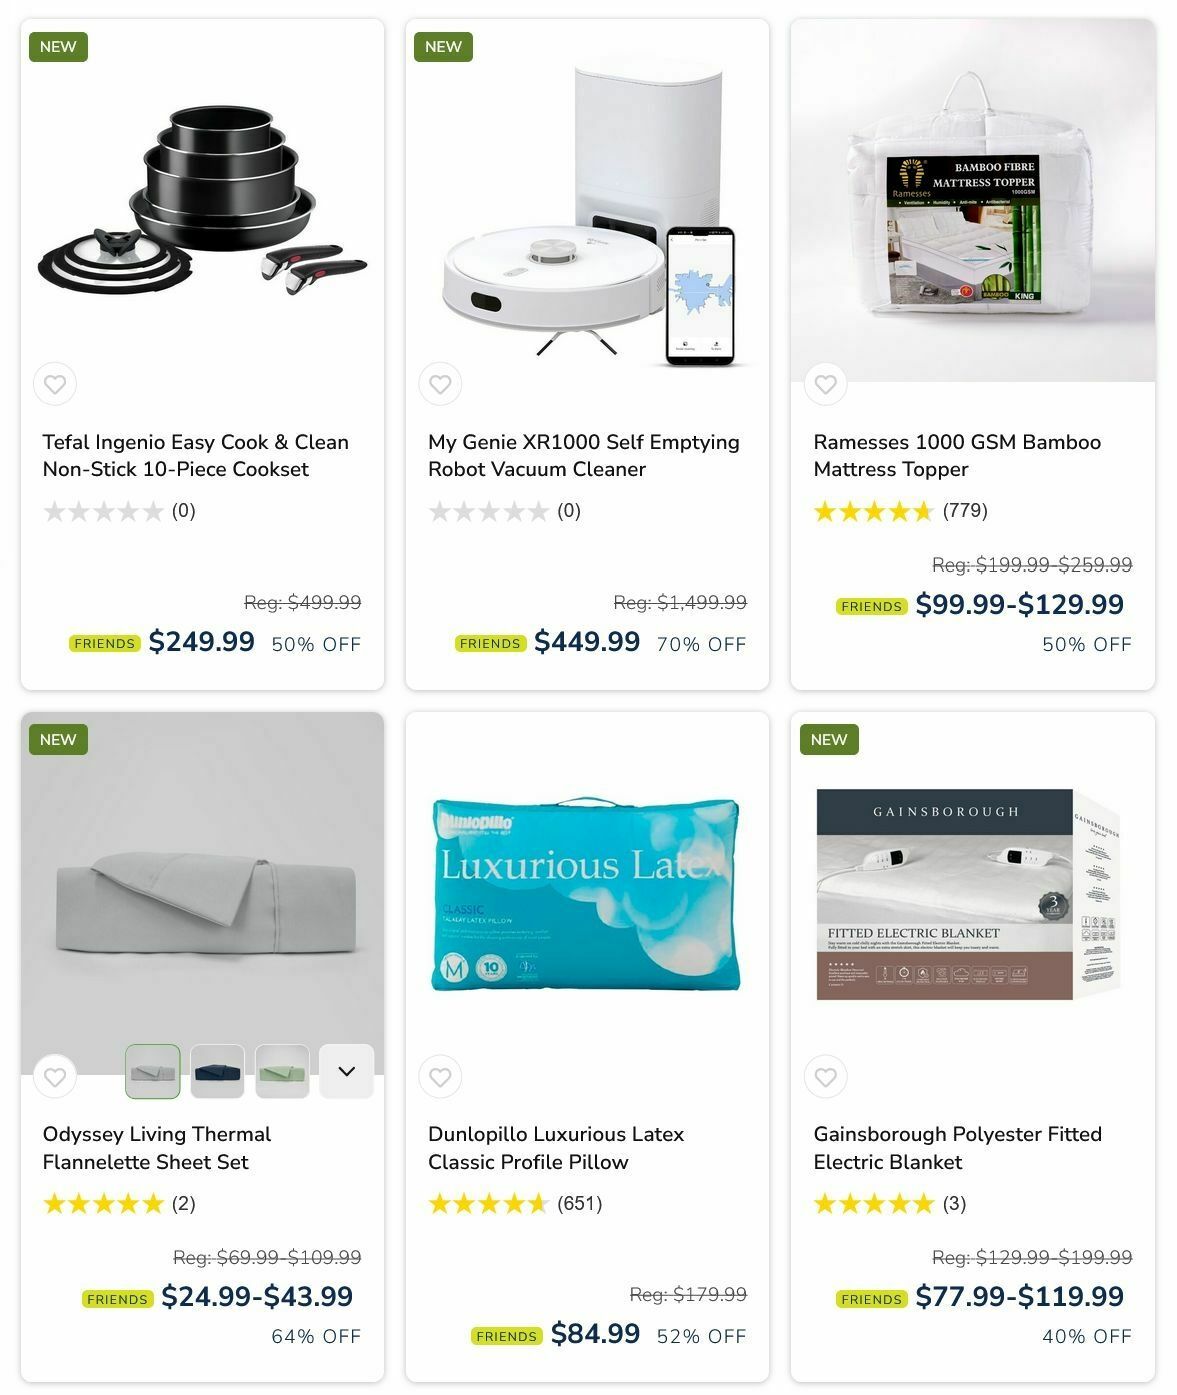Open Odyssey Living Thermal Flannelette Sheet Set title

click(x=157, y=1148)
